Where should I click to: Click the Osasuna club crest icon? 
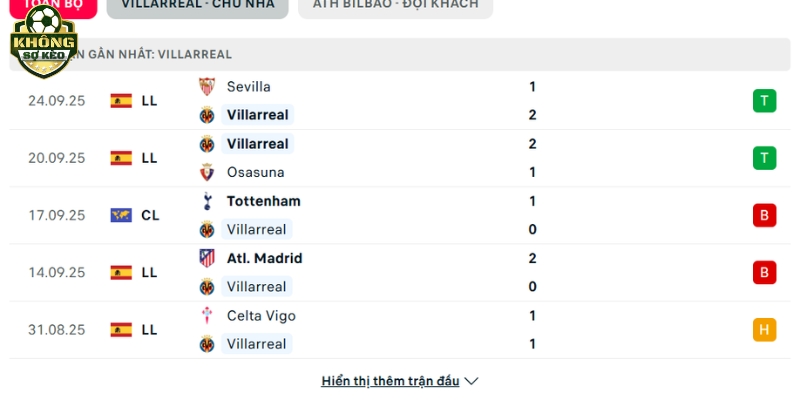coord(207,172)
